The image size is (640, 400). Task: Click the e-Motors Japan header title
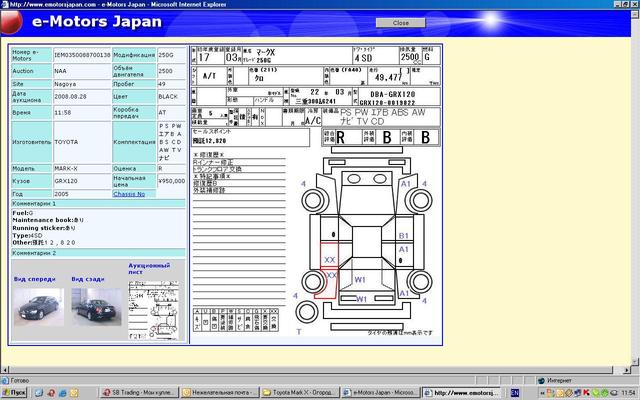click(97, 22)
